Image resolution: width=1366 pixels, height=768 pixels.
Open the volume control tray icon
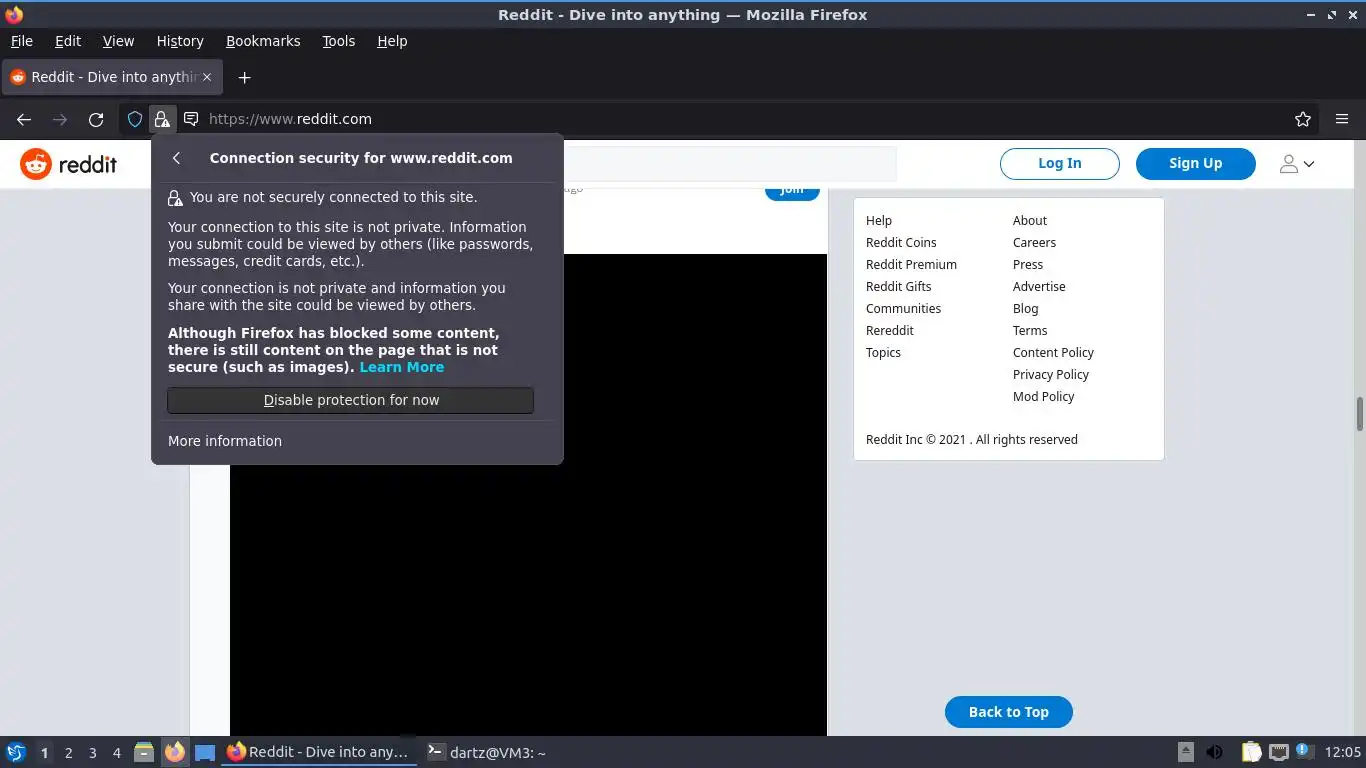coord(1215,752)
